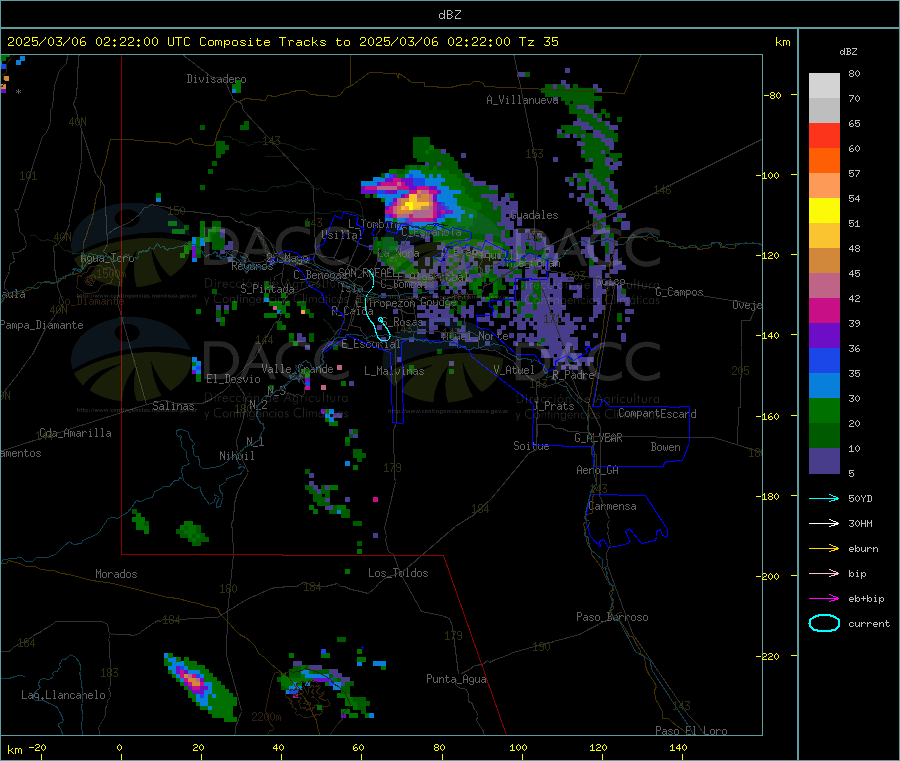Image resolution: width=900 pixels, height=761 pixels.
Task: Click the white 30HM arrow in legend
Action: click(x=824, y=523)
